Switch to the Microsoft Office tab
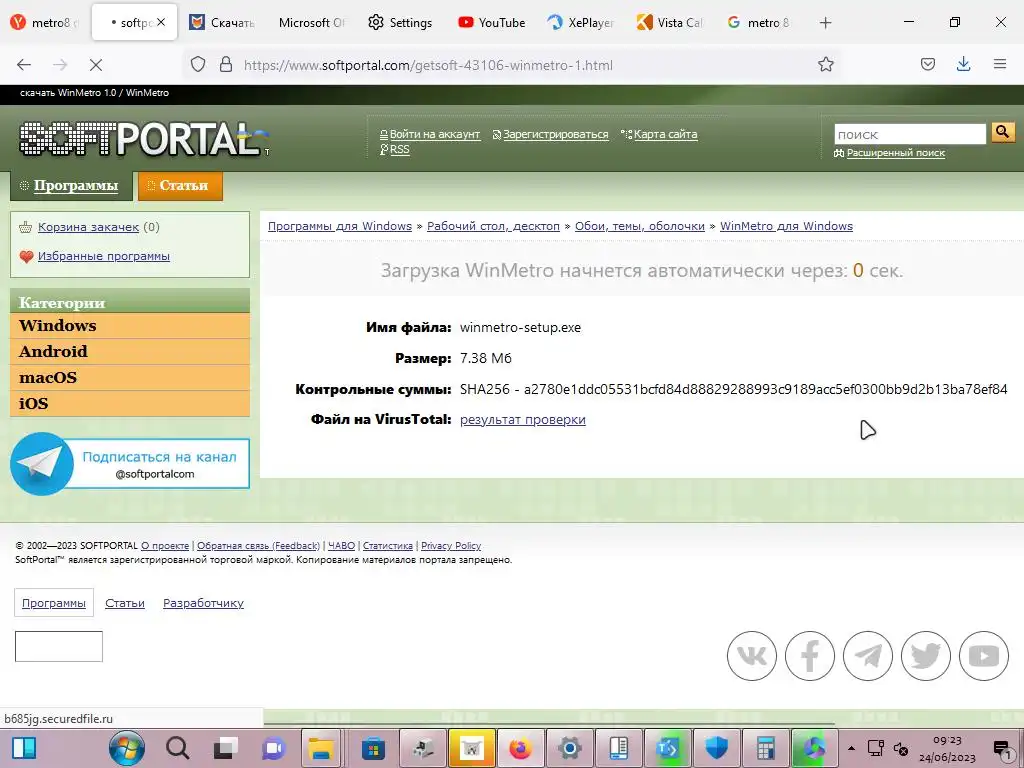1024x768 pixels. [x=311, y=23]
